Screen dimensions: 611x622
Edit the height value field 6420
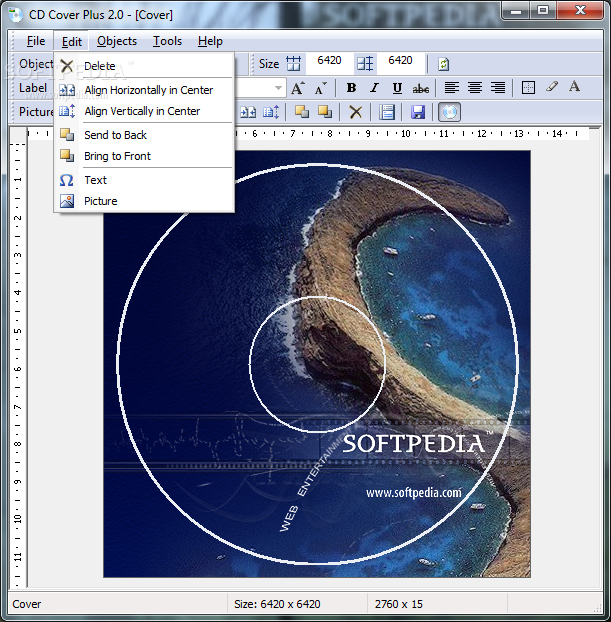coord(400,61)
